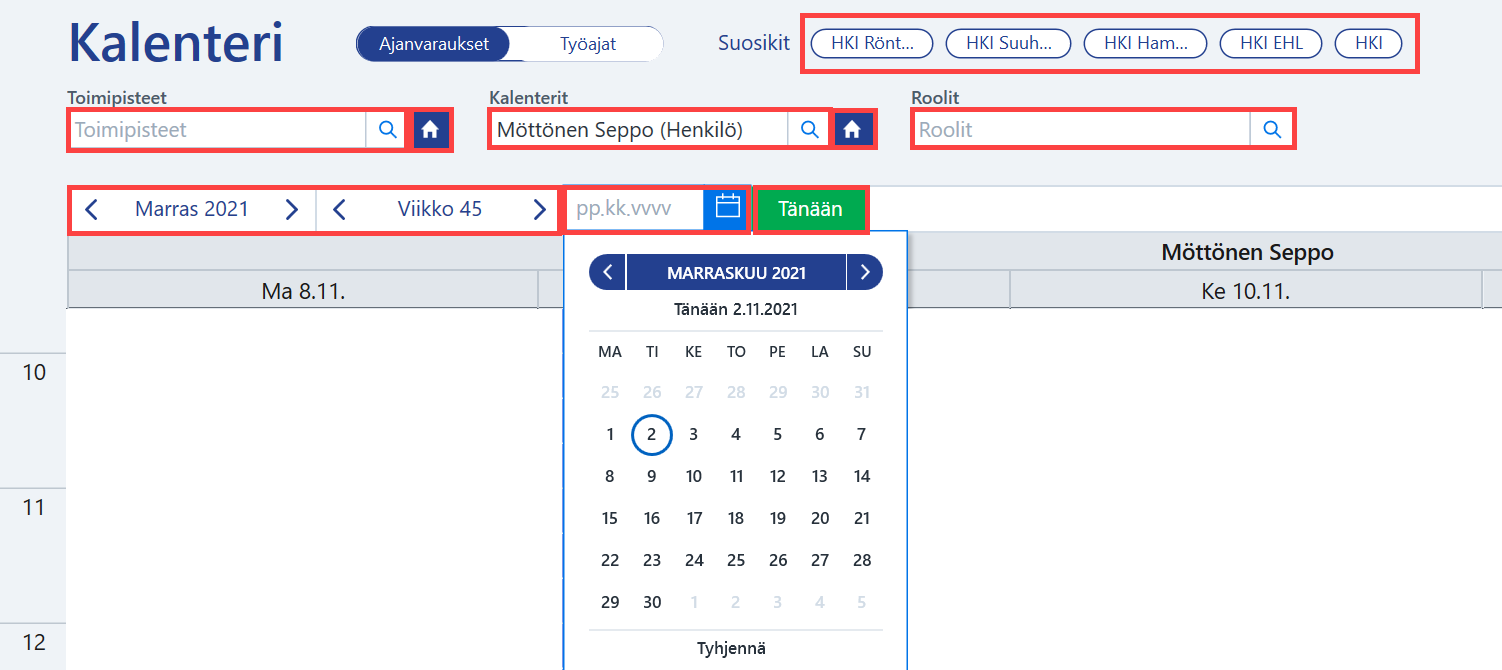The width and height of the screenshot is (1502, 670).
Task: Click the green Tänään button
Action: coord(810,209)
